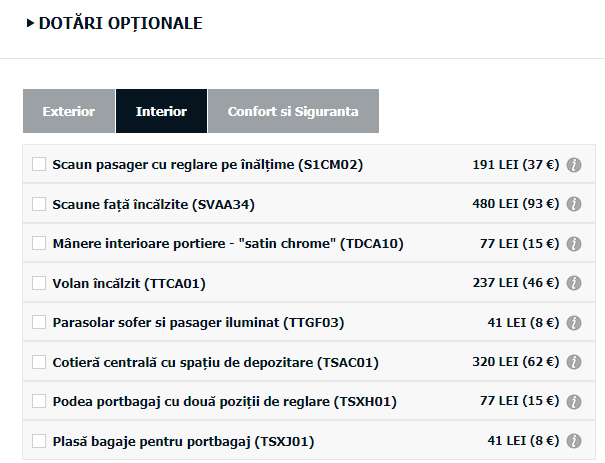Check Plasă bagaje pentru portbagaj option

(39, 441)
